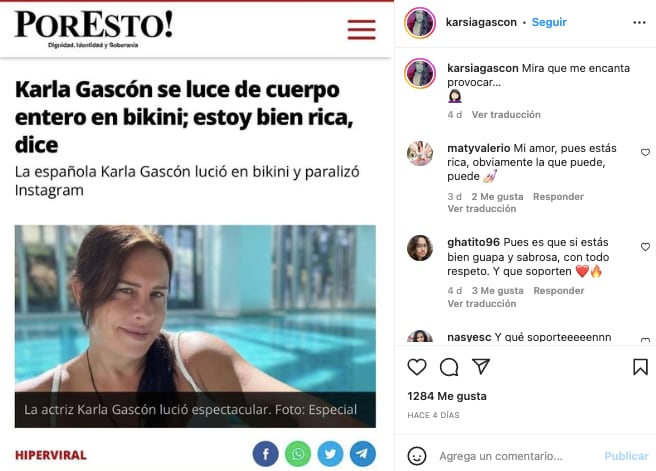This screenshot has height=471, width=656.
Task: Follow karsiagascon with Seguir
Action: click(549, 22)
